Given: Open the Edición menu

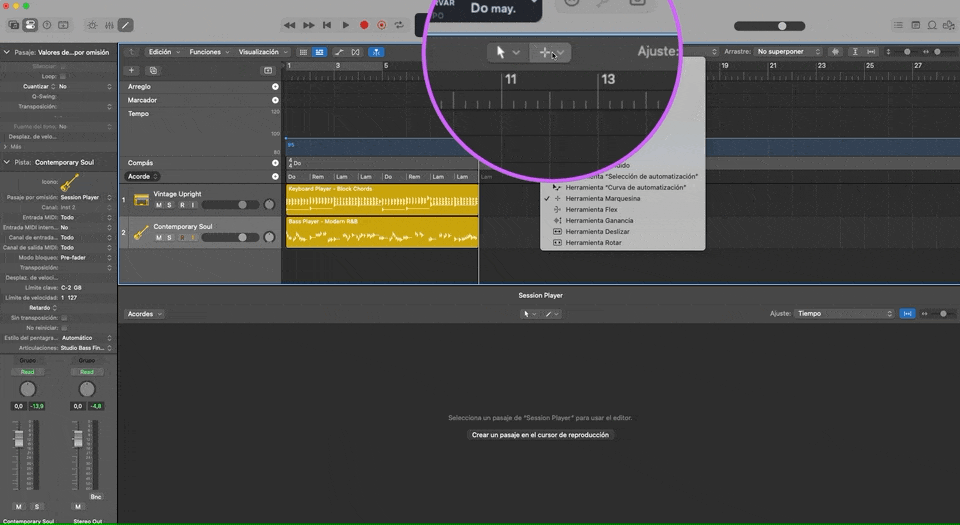Looking at the screenshot, I should [x=164, y=52].
